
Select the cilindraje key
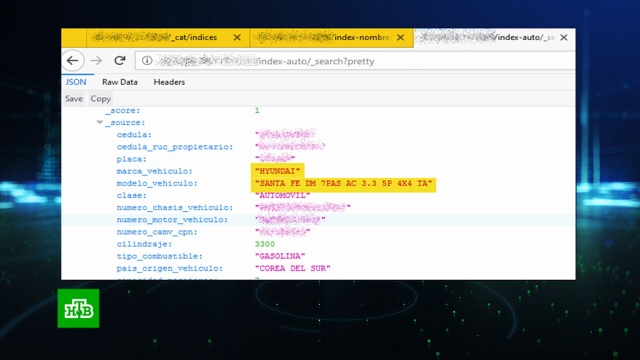[x=144, y=244]
